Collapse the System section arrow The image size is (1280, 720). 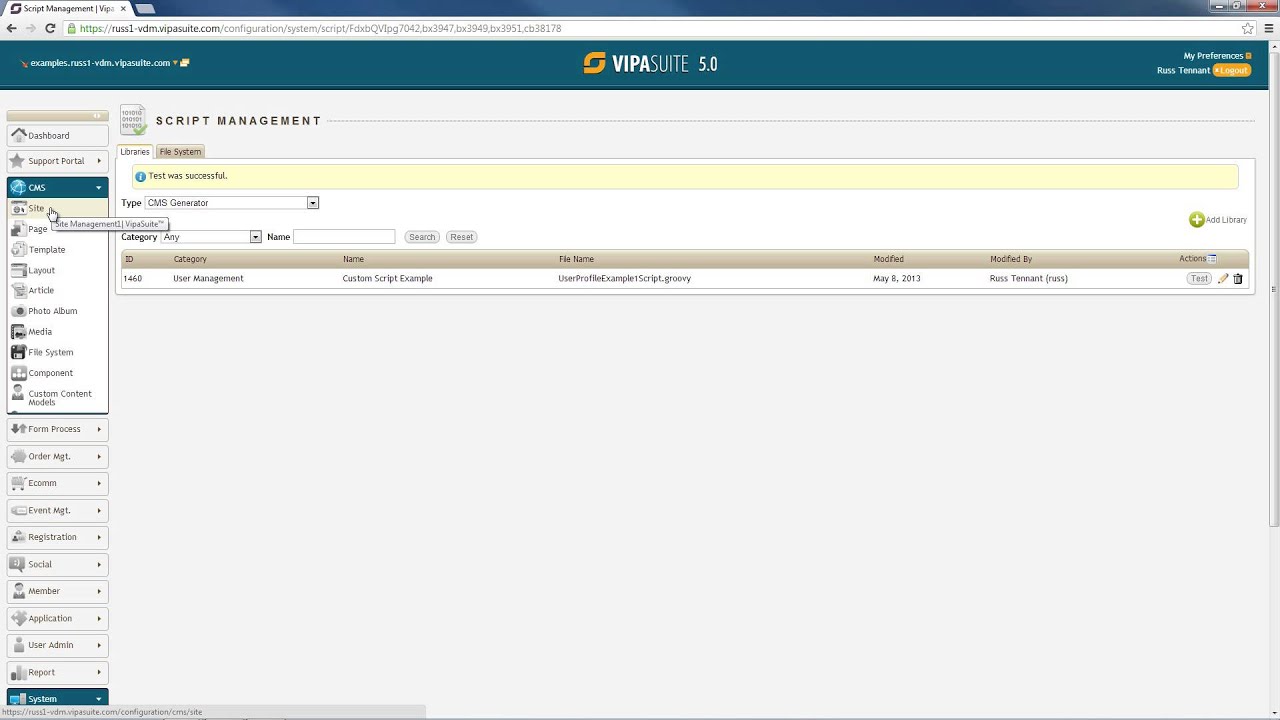98,699
